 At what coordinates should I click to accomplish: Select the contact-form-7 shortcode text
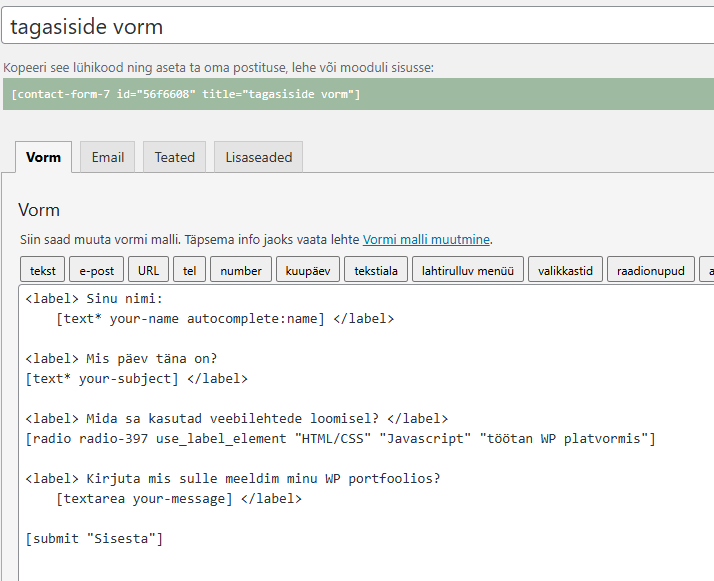click(x=186, y=94)
